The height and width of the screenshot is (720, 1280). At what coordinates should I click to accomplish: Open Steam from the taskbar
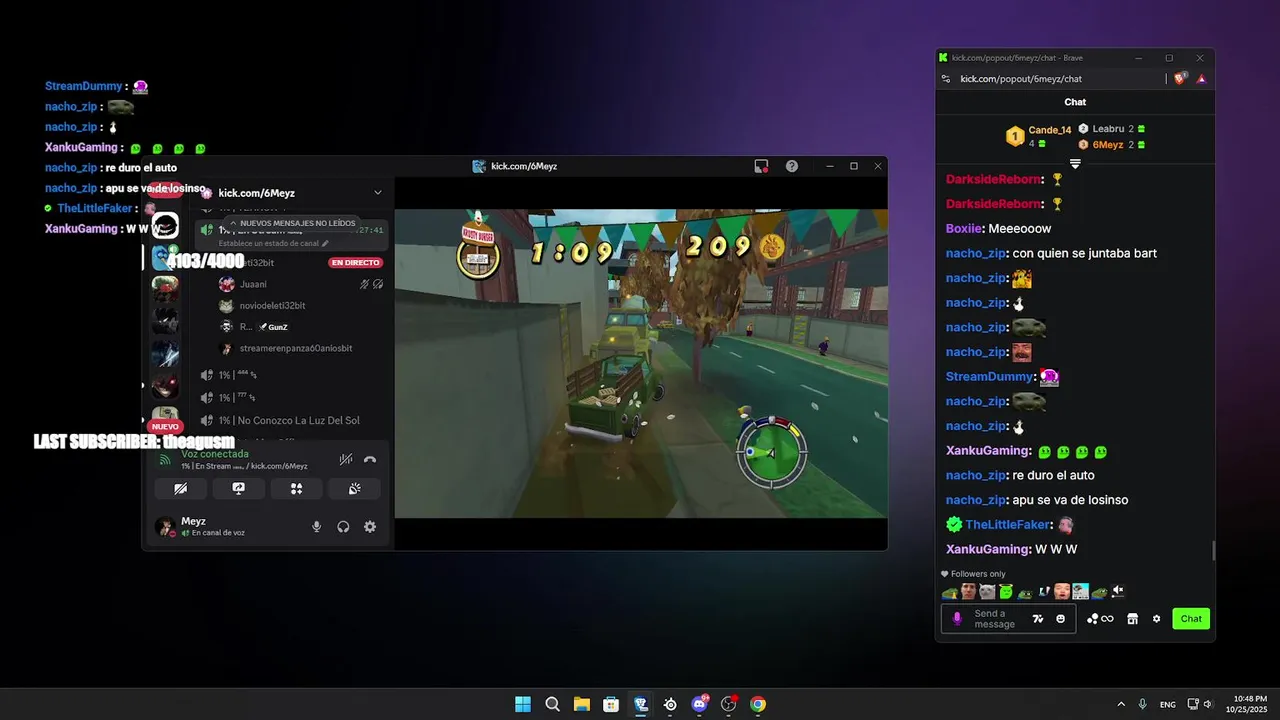point(670,704)
